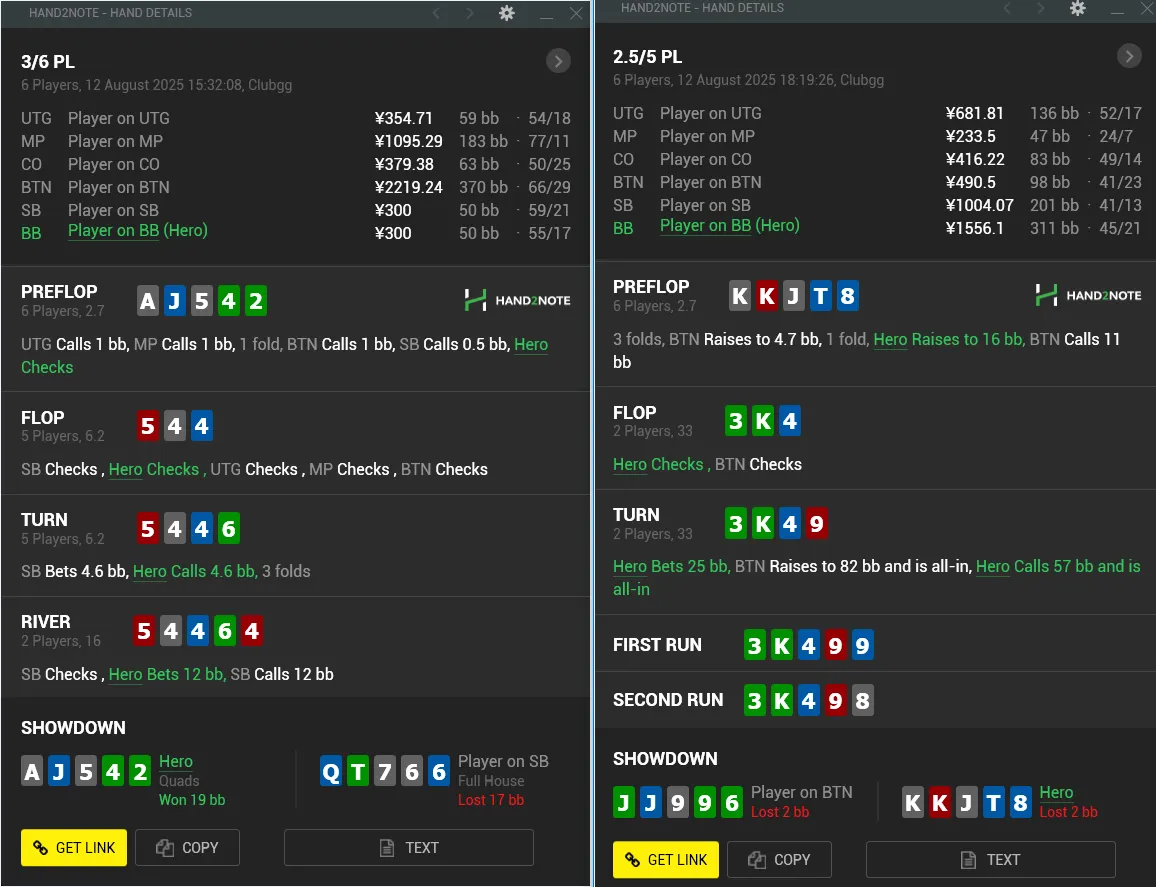Click Hand2Note logo in 2.5/5 PL preflop
This screenshot has width=1156, height=887.
[x=1087, y=294]
